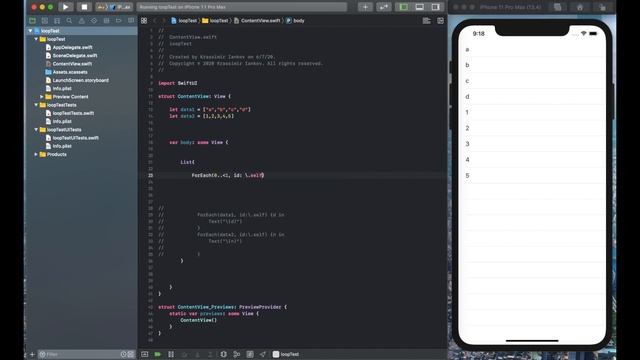Viewport: 640px width, 360px height.
Task: Click the Run (play) button in Xcode
Action: pos(65,7)
